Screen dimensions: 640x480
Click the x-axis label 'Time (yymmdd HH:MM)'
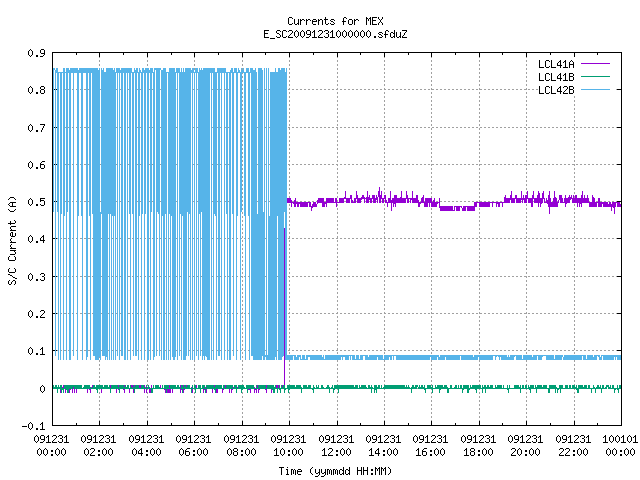(335, 471)
